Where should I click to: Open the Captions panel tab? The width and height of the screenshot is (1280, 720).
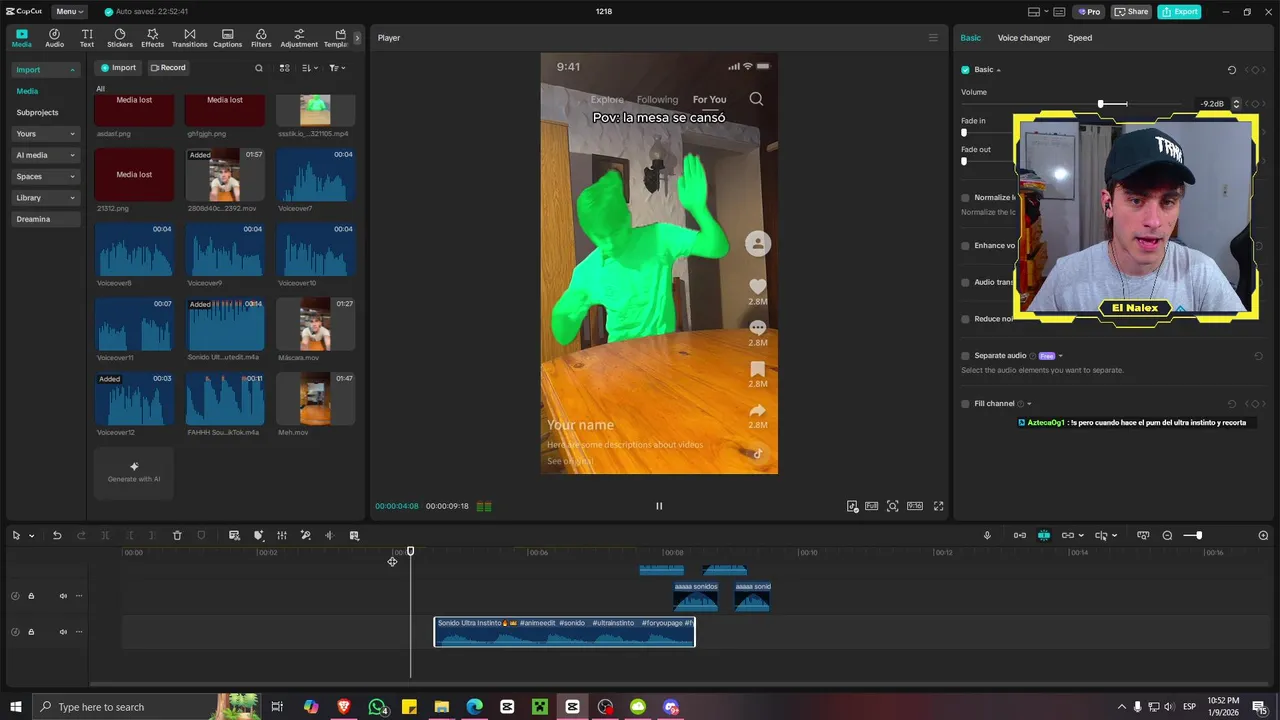point(227,38)
